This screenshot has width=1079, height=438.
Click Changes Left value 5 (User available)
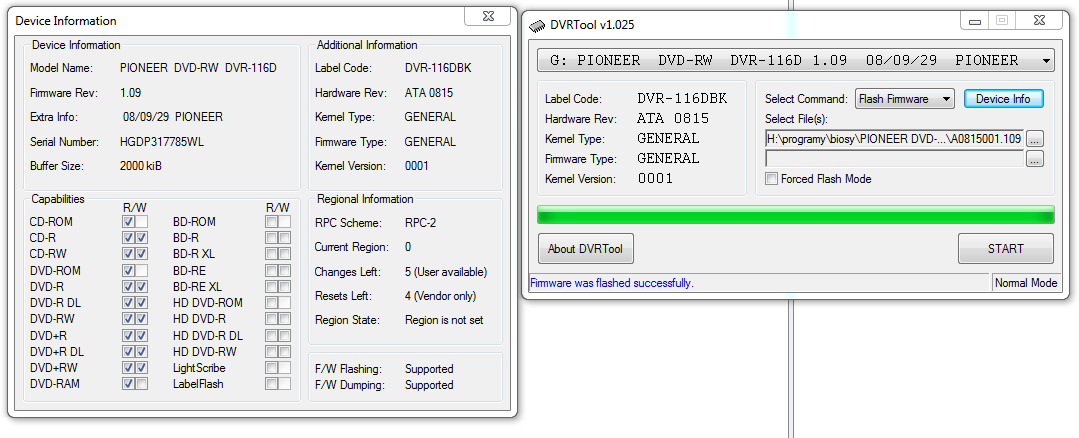coord(446,272)
